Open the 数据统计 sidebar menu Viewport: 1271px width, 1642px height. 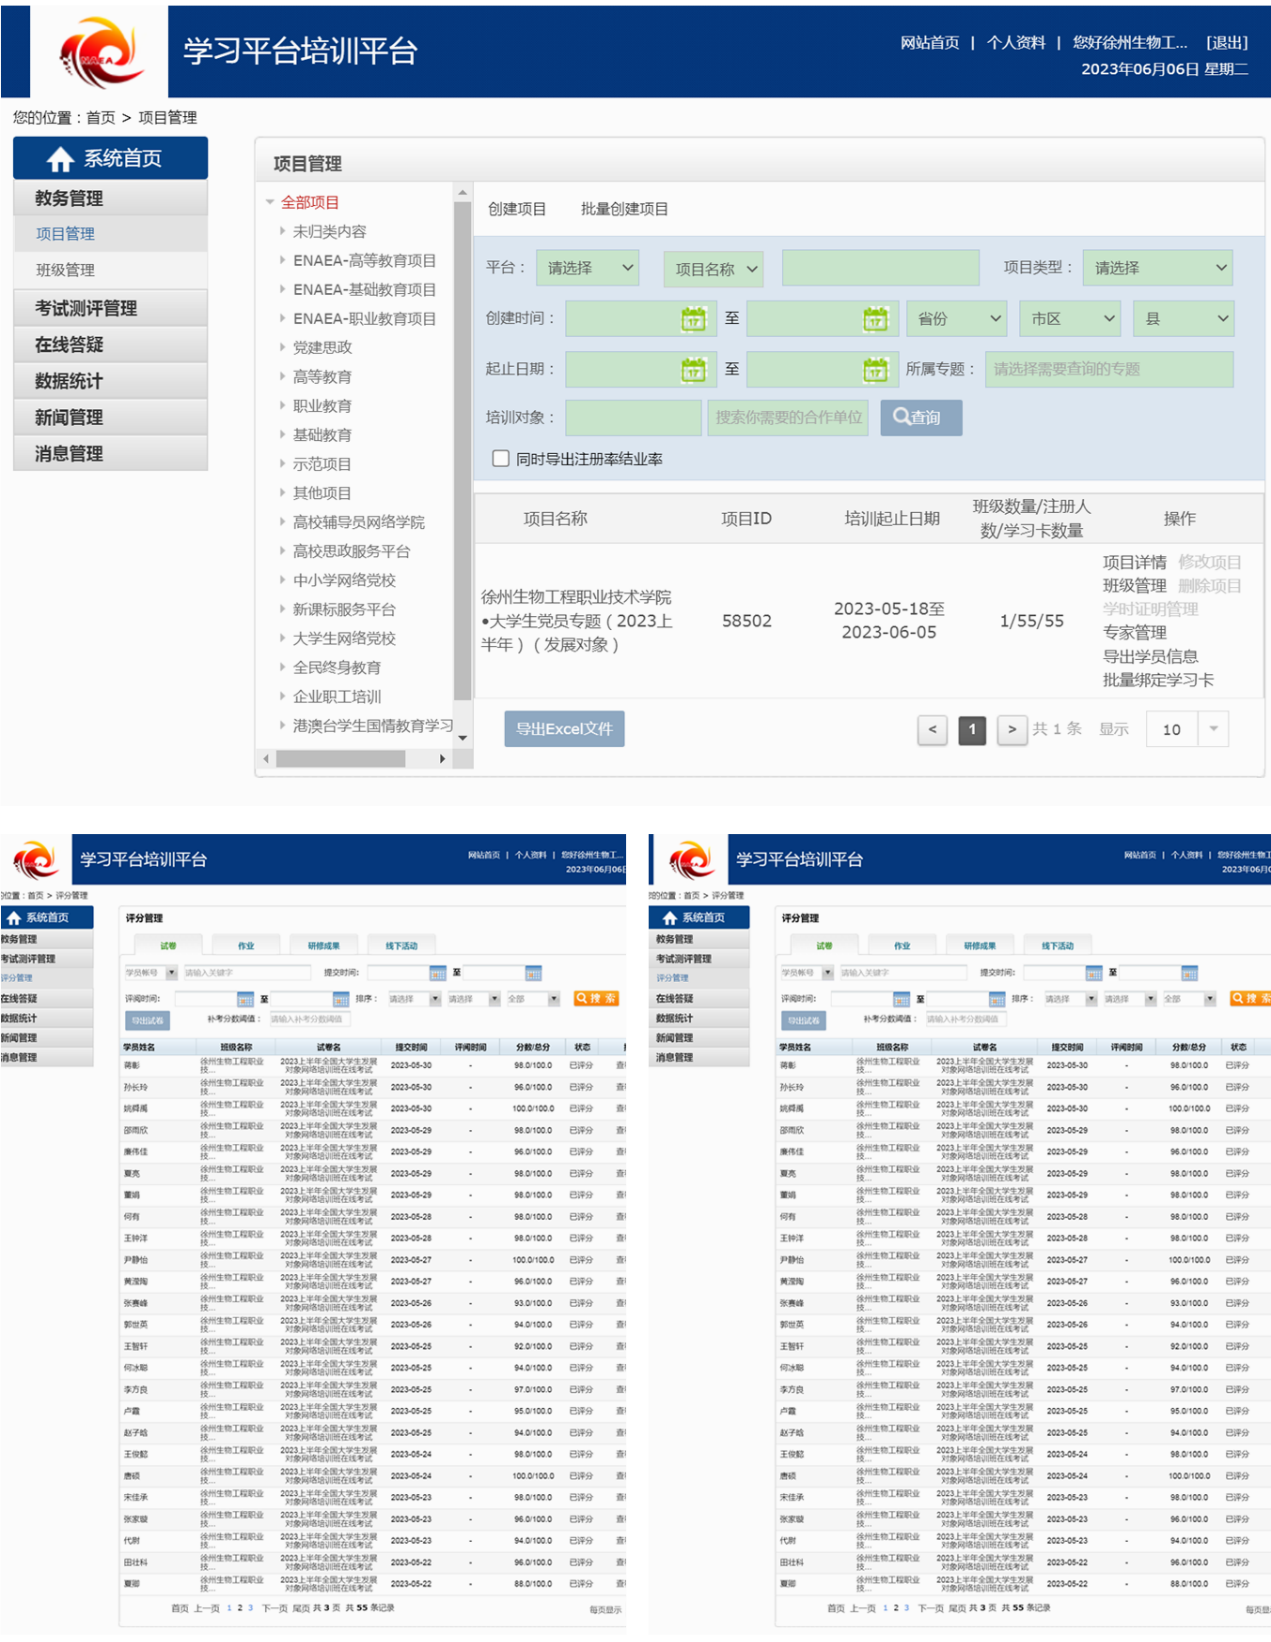coord(69,381)
